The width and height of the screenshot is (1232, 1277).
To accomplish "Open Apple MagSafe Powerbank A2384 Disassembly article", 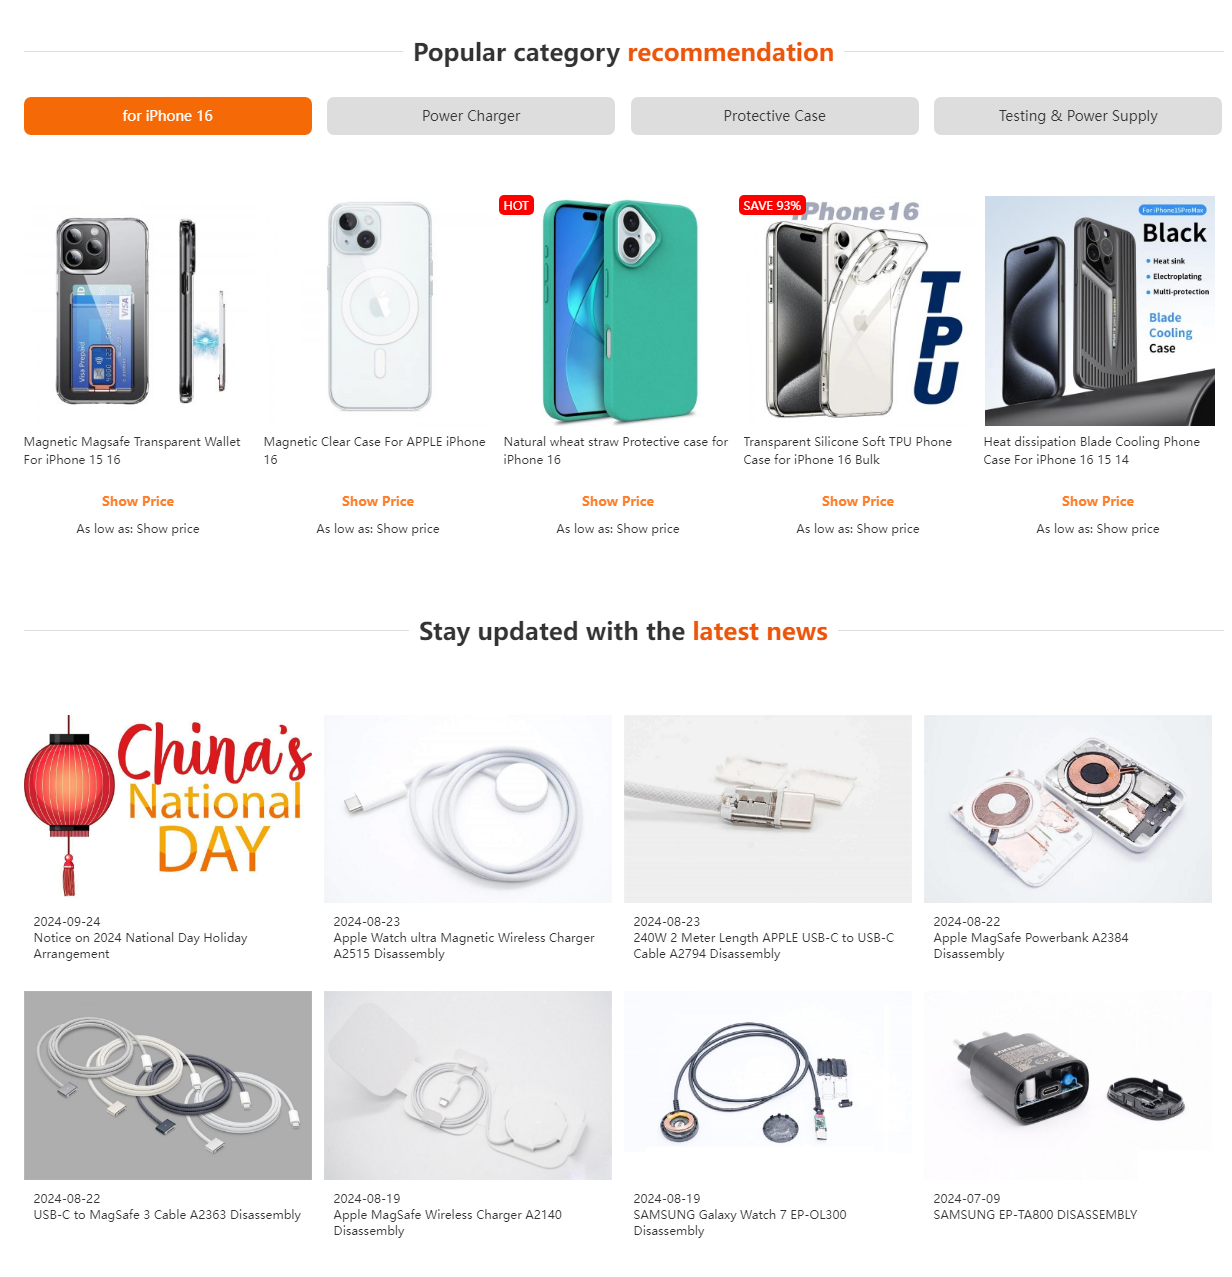I will 1031,946.
